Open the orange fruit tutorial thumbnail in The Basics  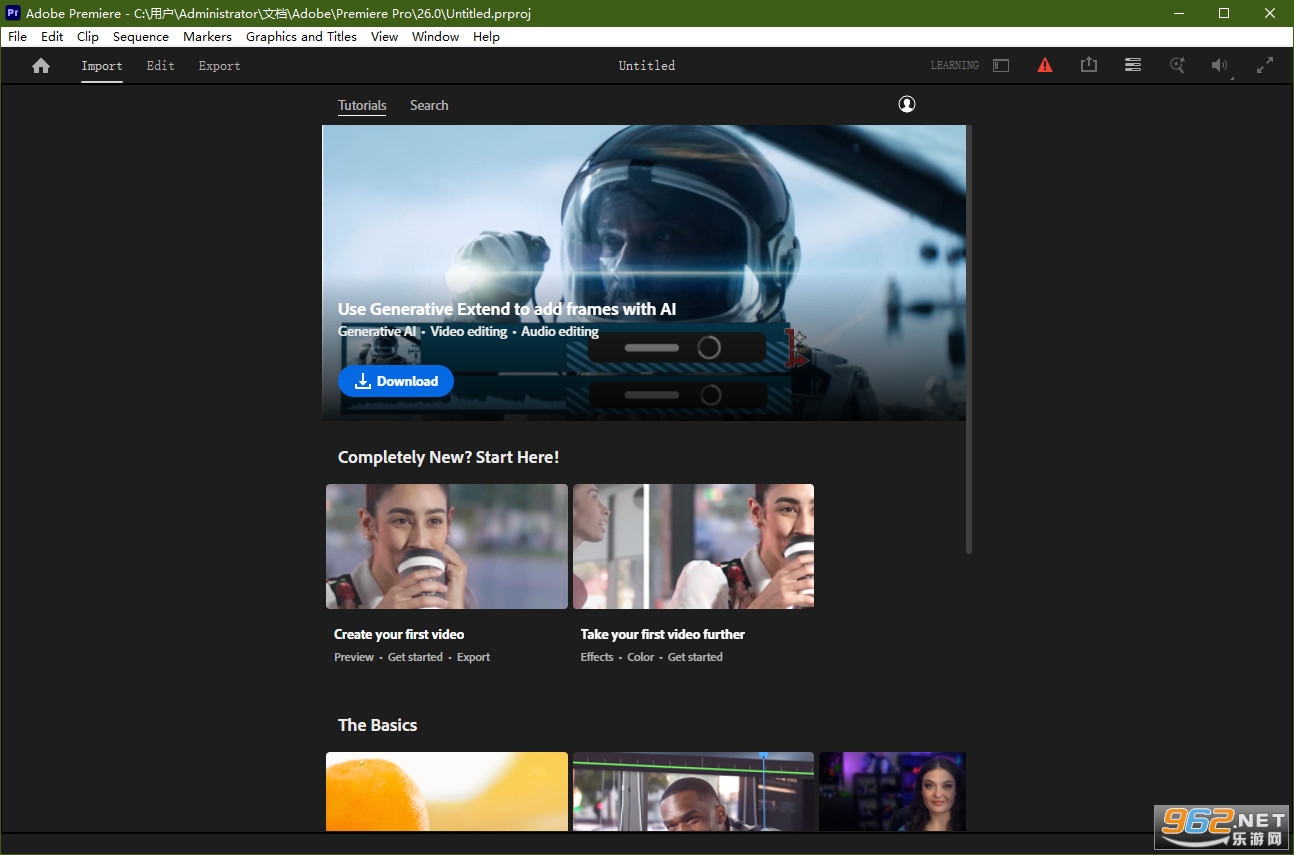[447, 792]
